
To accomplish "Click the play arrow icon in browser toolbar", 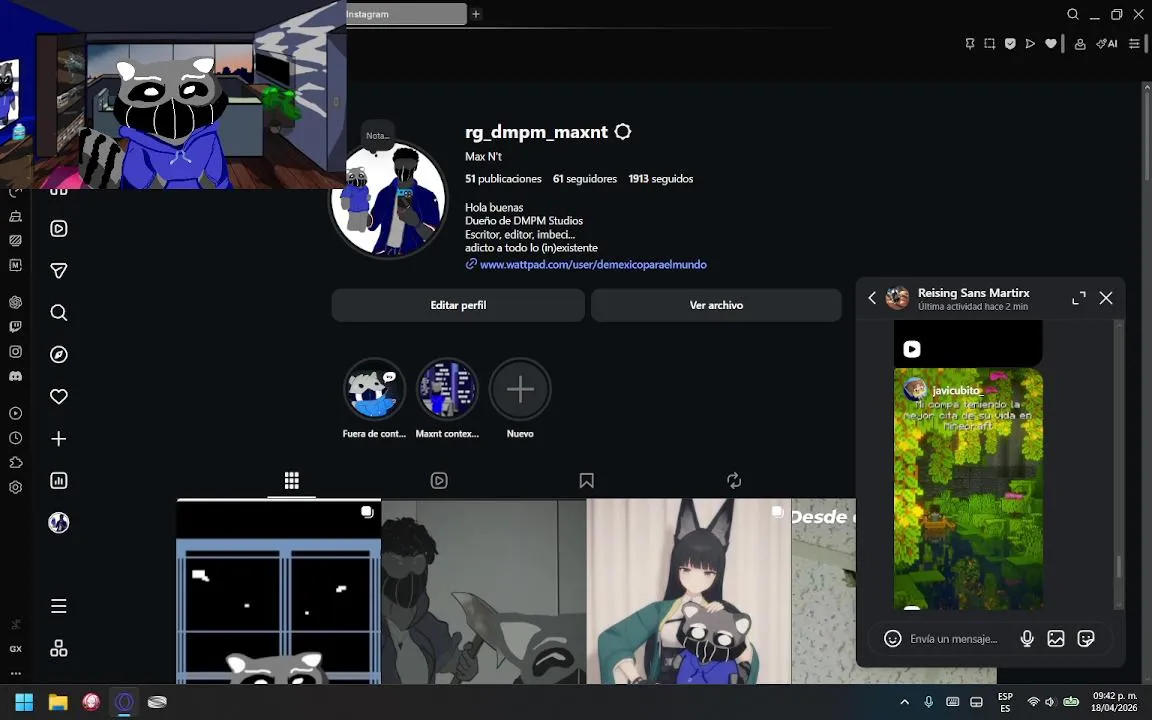I will click(x=1030, y=44).
